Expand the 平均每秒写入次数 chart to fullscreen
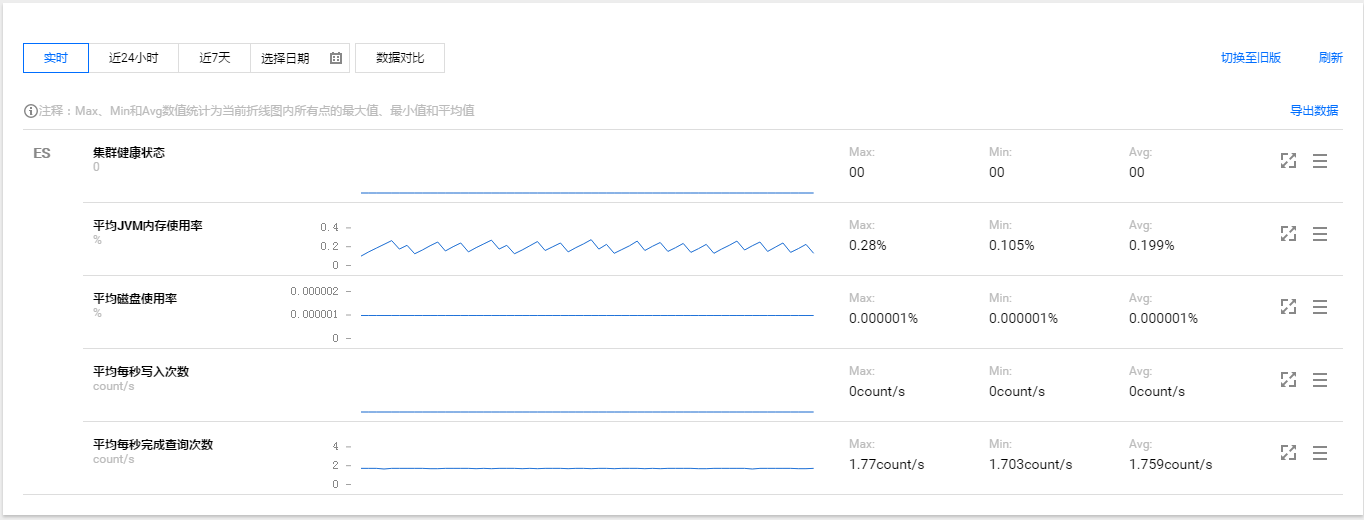The image size is (1364, 520). (x=1288, y=380)
